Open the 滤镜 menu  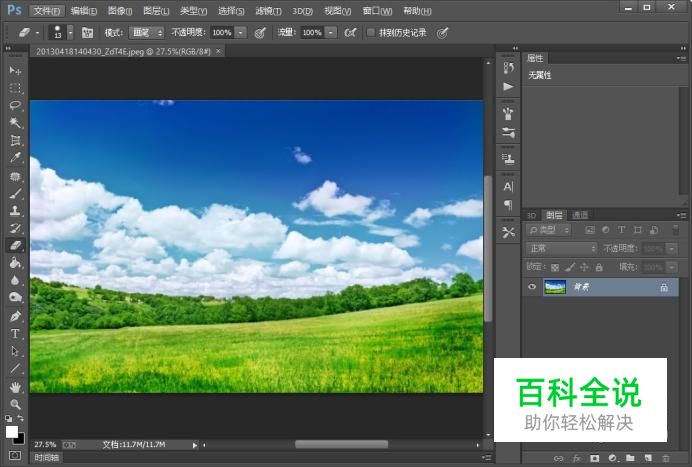click(x=268, y=10)
